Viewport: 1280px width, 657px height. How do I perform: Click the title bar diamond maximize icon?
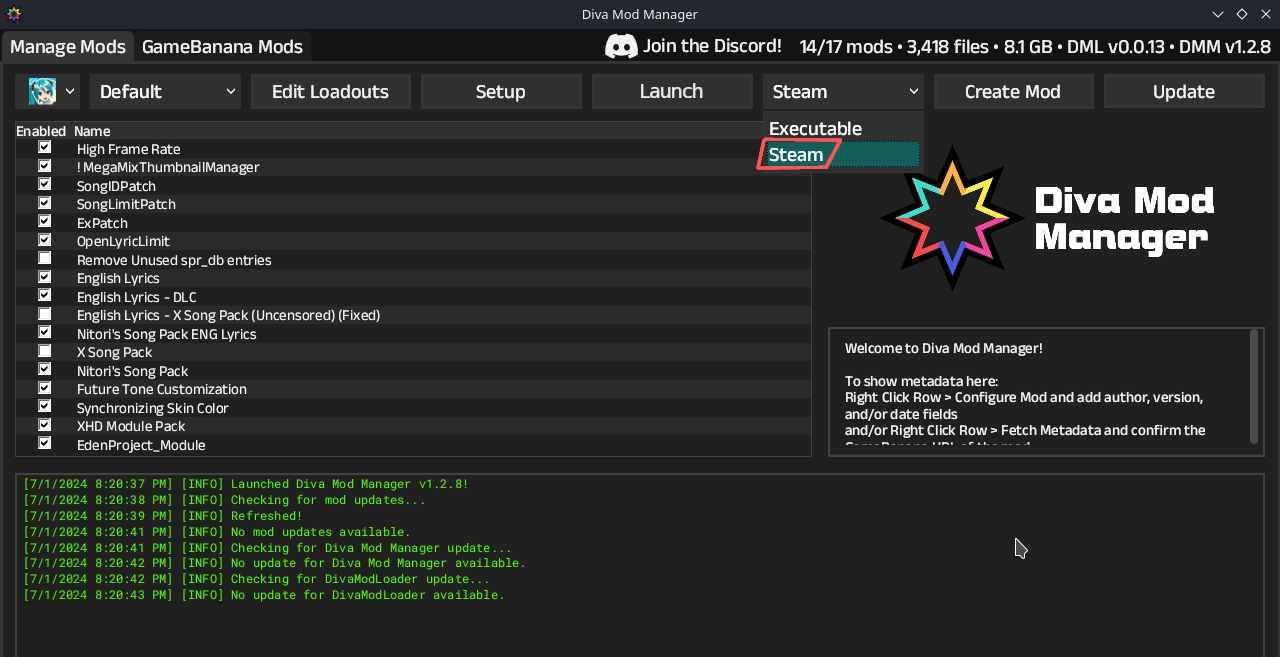coord(1242,14)
